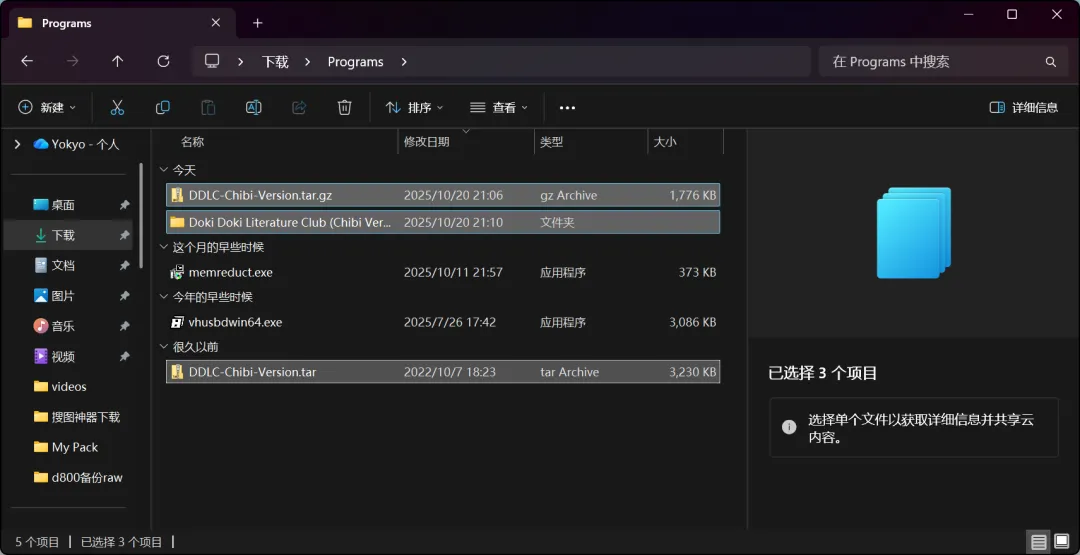Collapse the 今天 group
1080x555 pixels.
click(x=163, y=170)
